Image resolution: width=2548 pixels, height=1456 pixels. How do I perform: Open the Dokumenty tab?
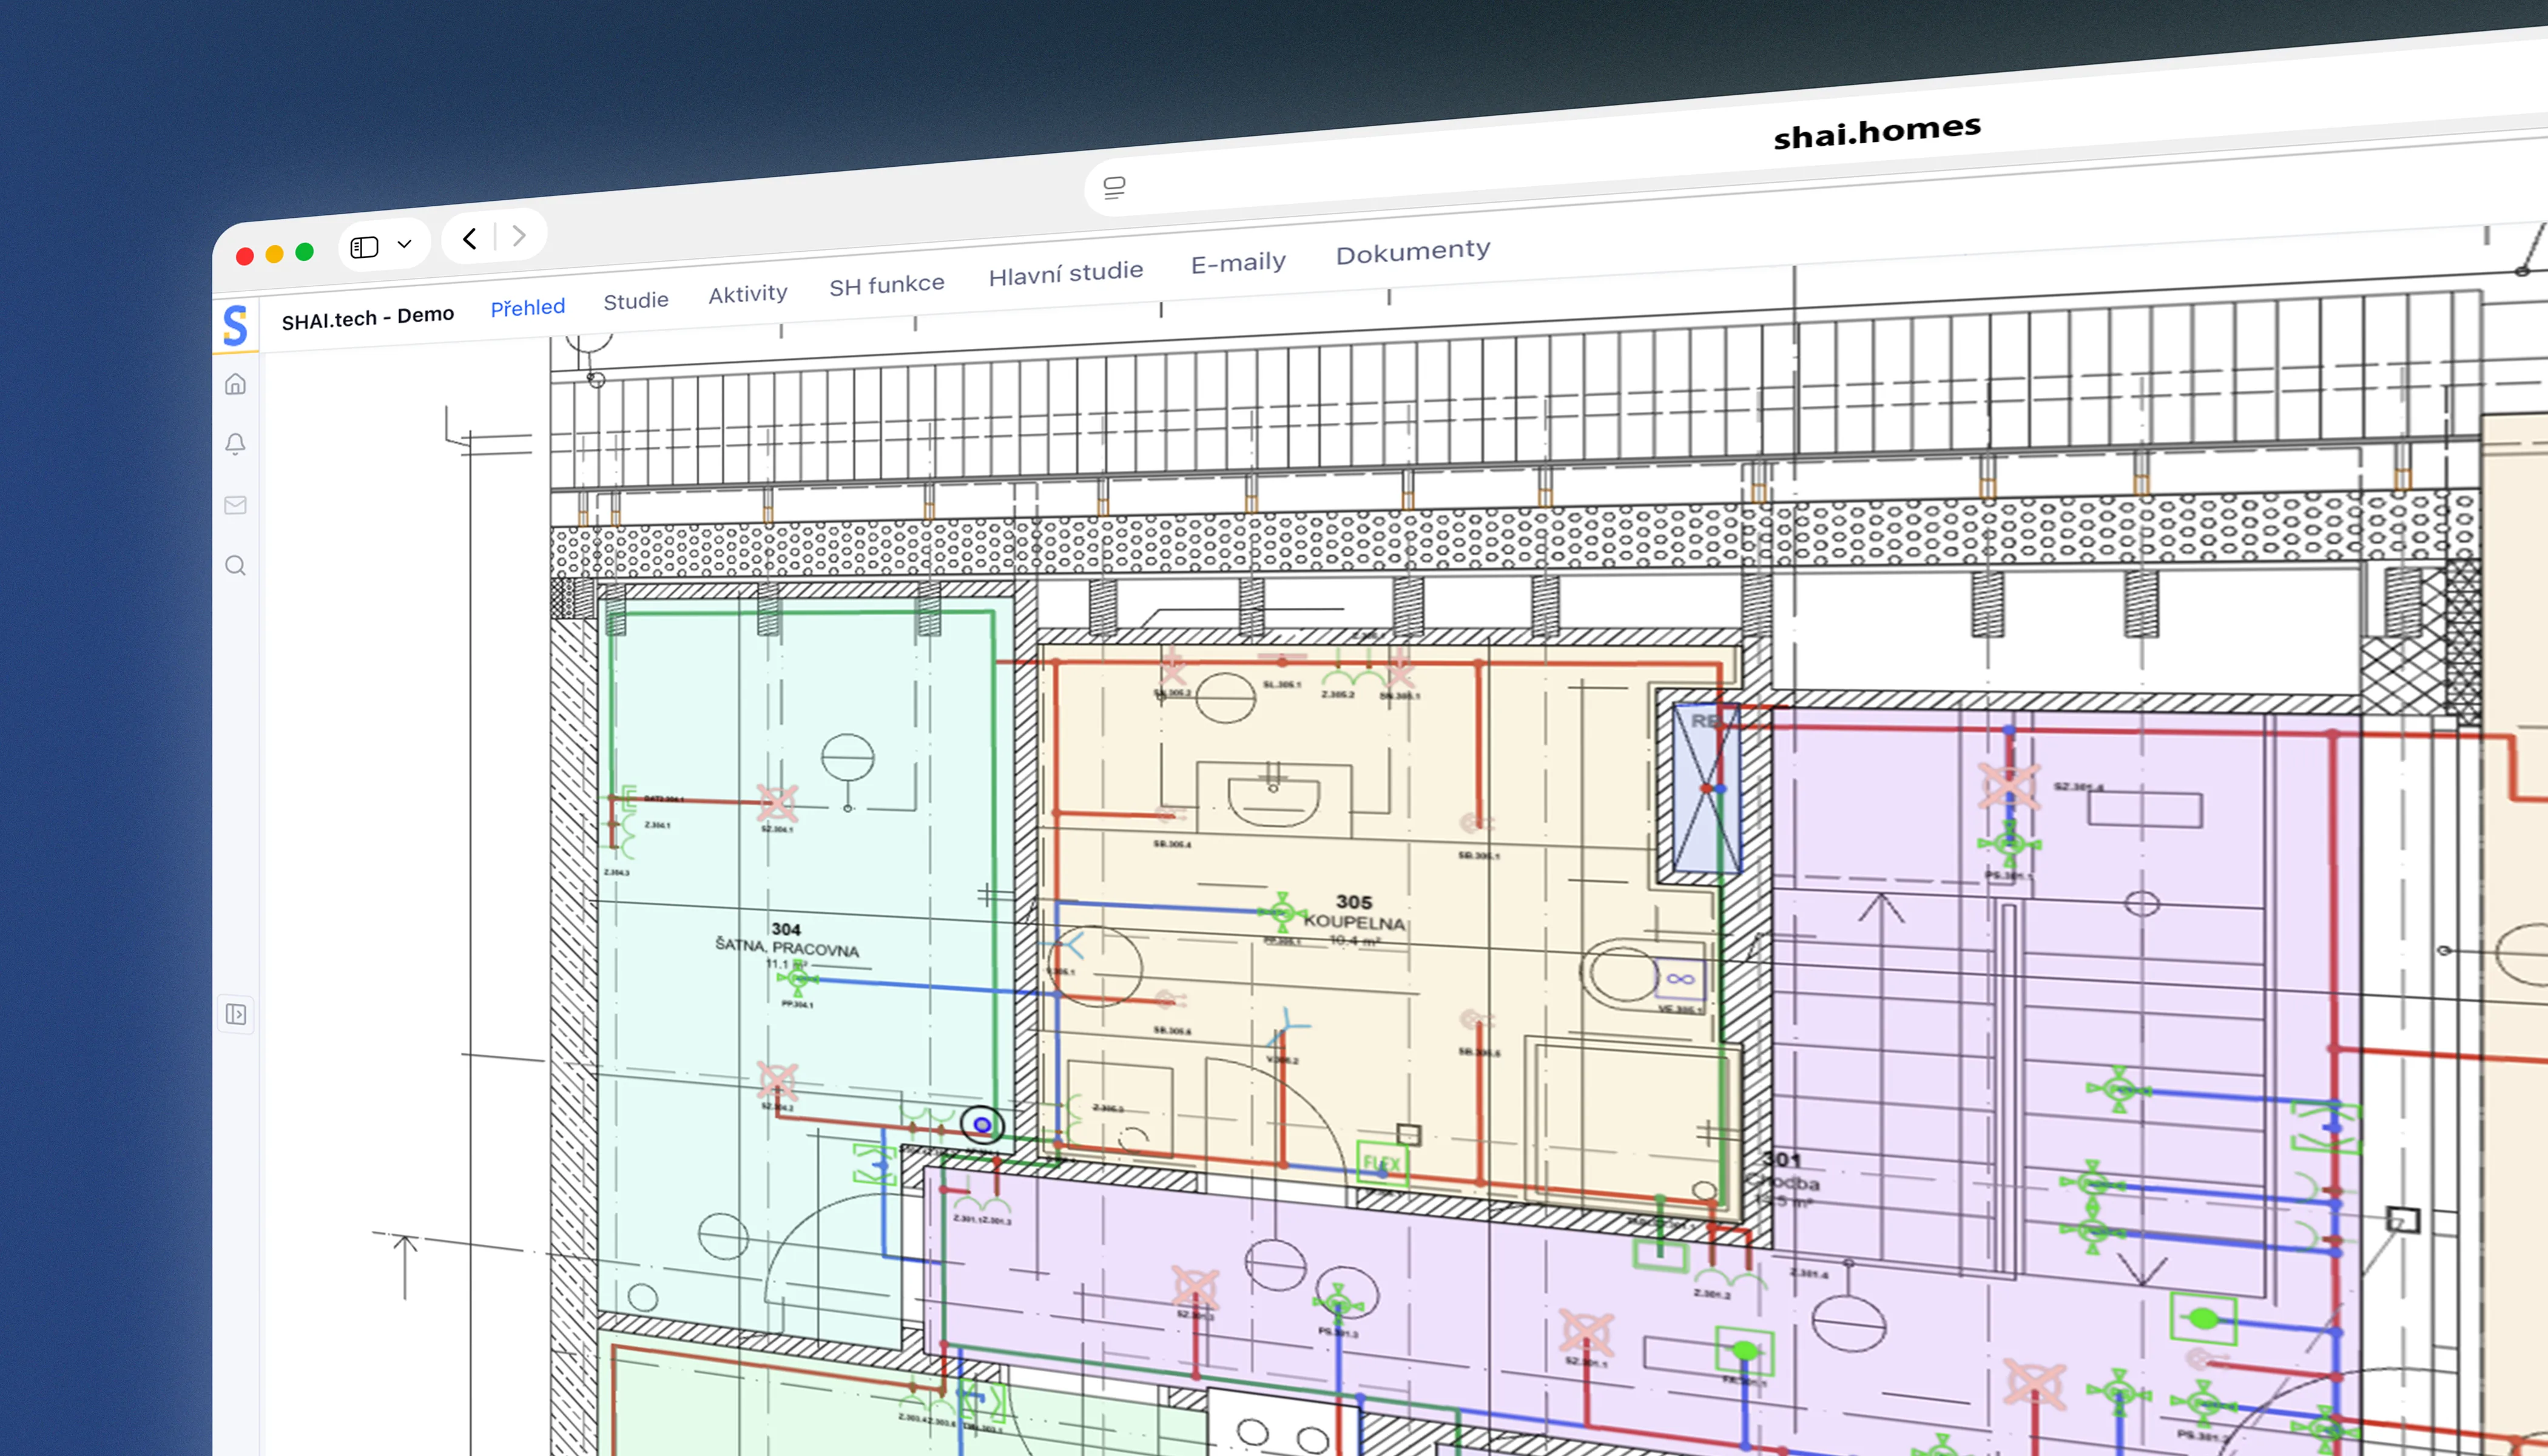[x=1413, y=251]
